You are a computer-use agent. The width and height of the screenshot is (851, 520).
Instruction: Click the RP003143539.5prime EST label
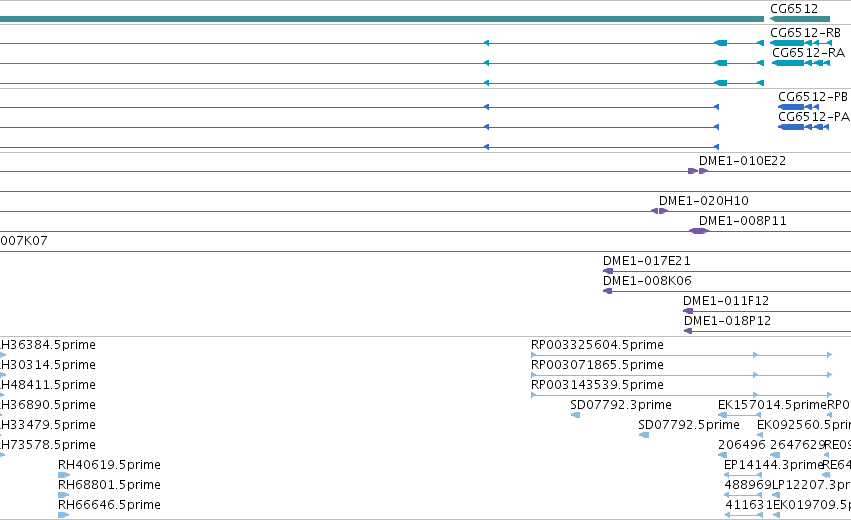coord(597,385)
